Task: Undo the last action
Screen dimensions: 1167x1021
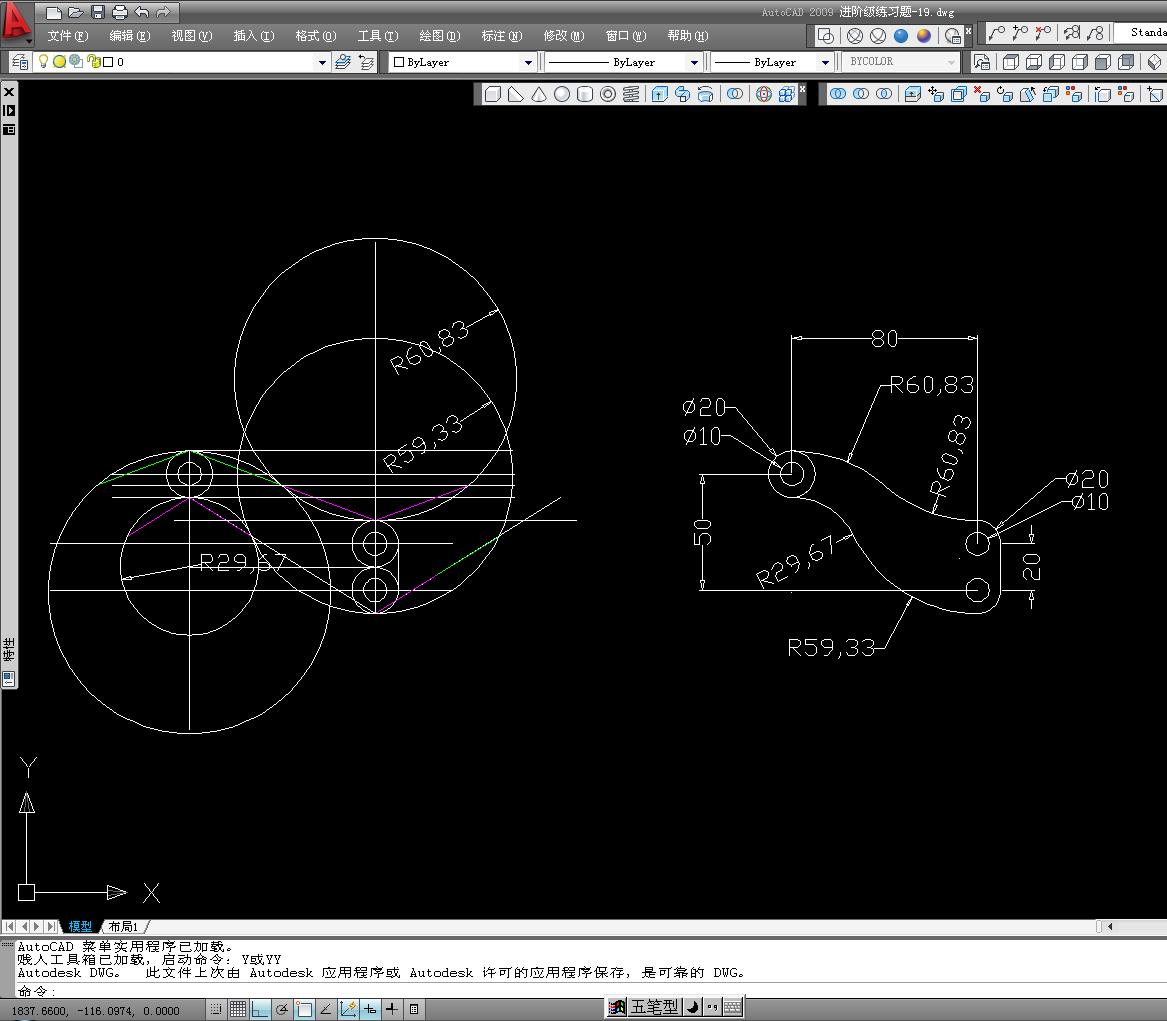Action: tap(141, 12)
